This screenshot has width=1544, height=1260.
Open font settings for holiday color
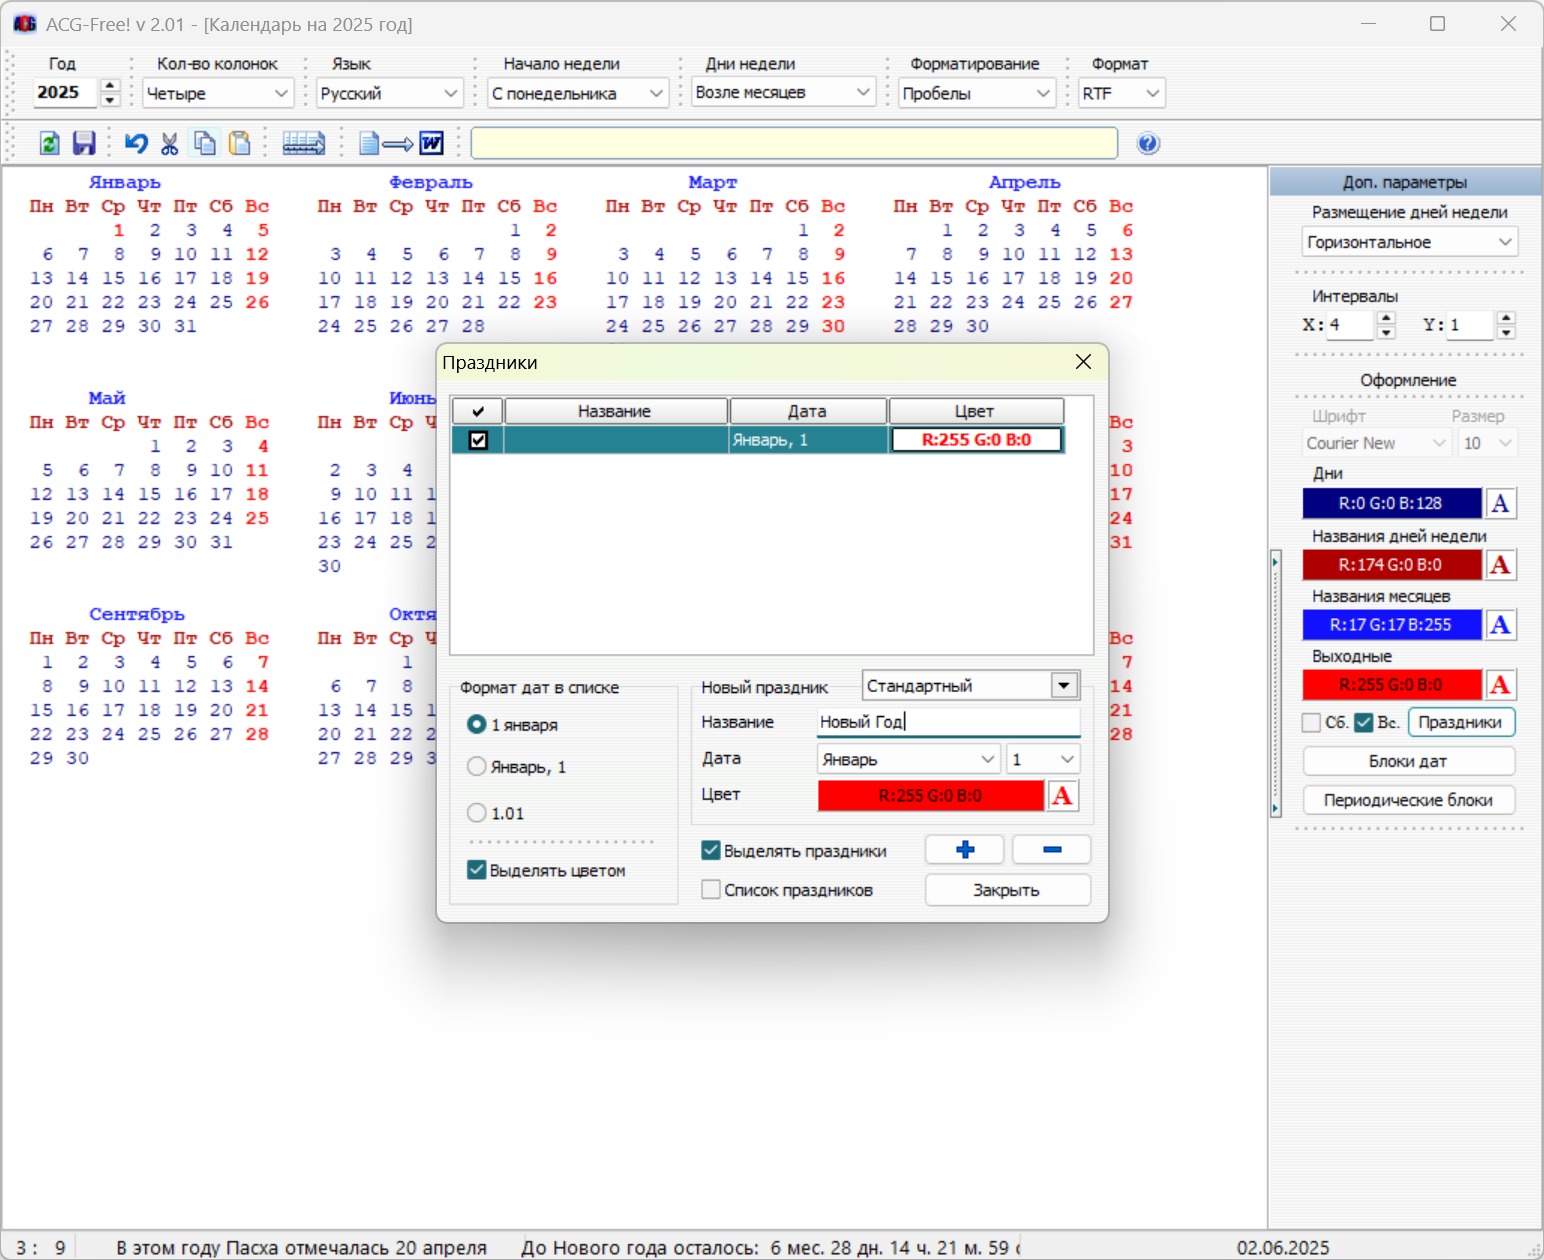(x=1063, y=795)
